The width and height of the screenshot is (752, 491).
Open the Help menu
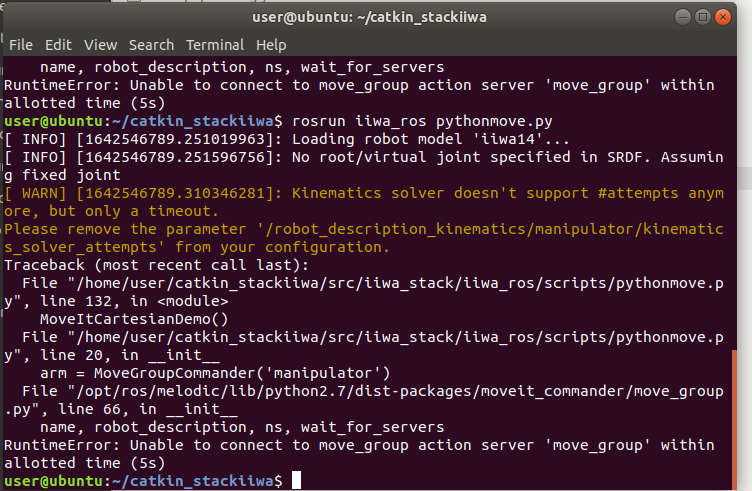pos(271,45)
